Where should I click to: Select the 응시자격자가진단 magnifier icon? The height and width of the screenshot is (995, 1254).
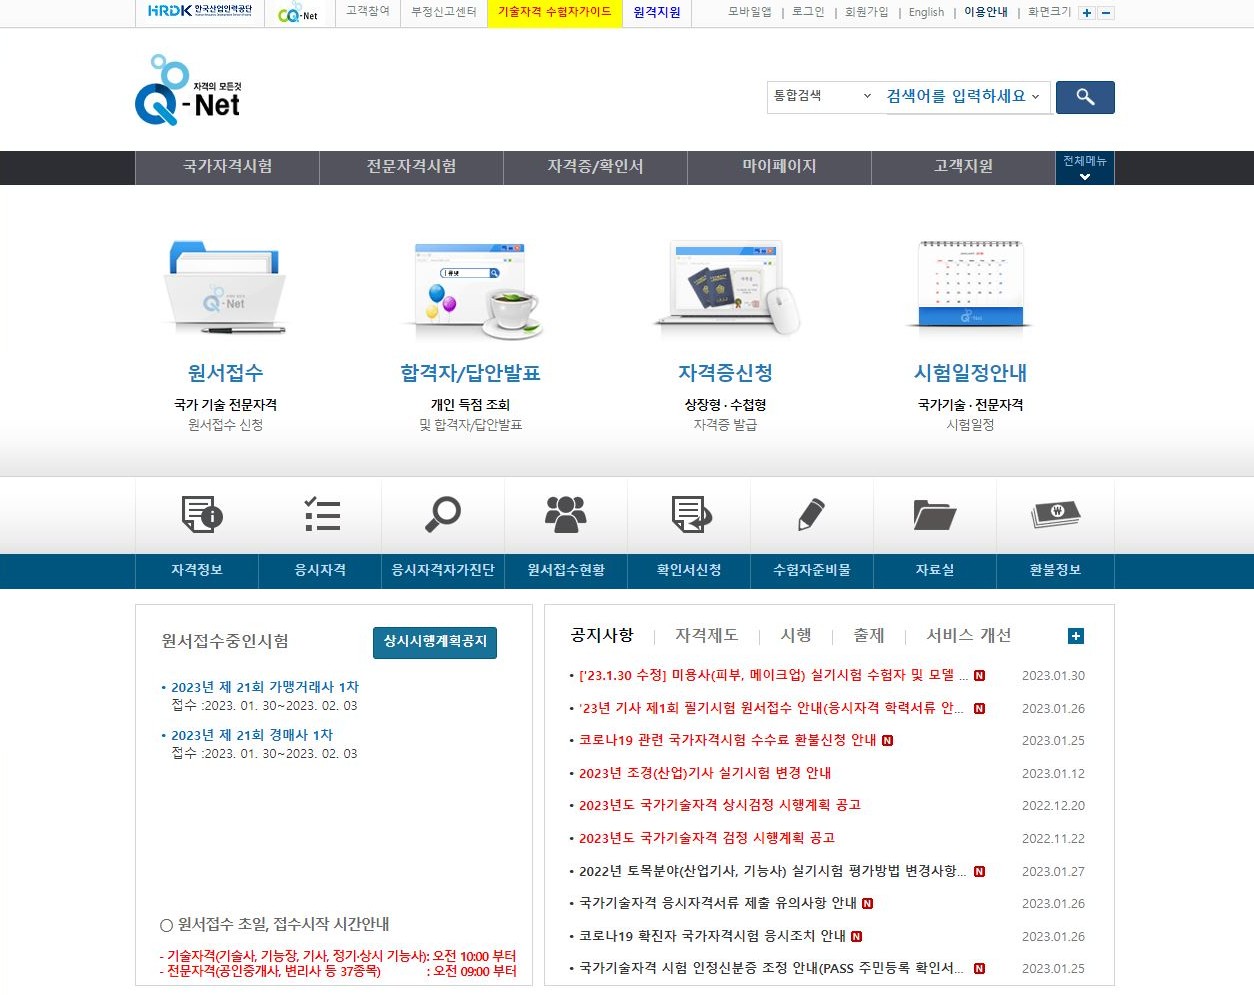tap(443, 515)
